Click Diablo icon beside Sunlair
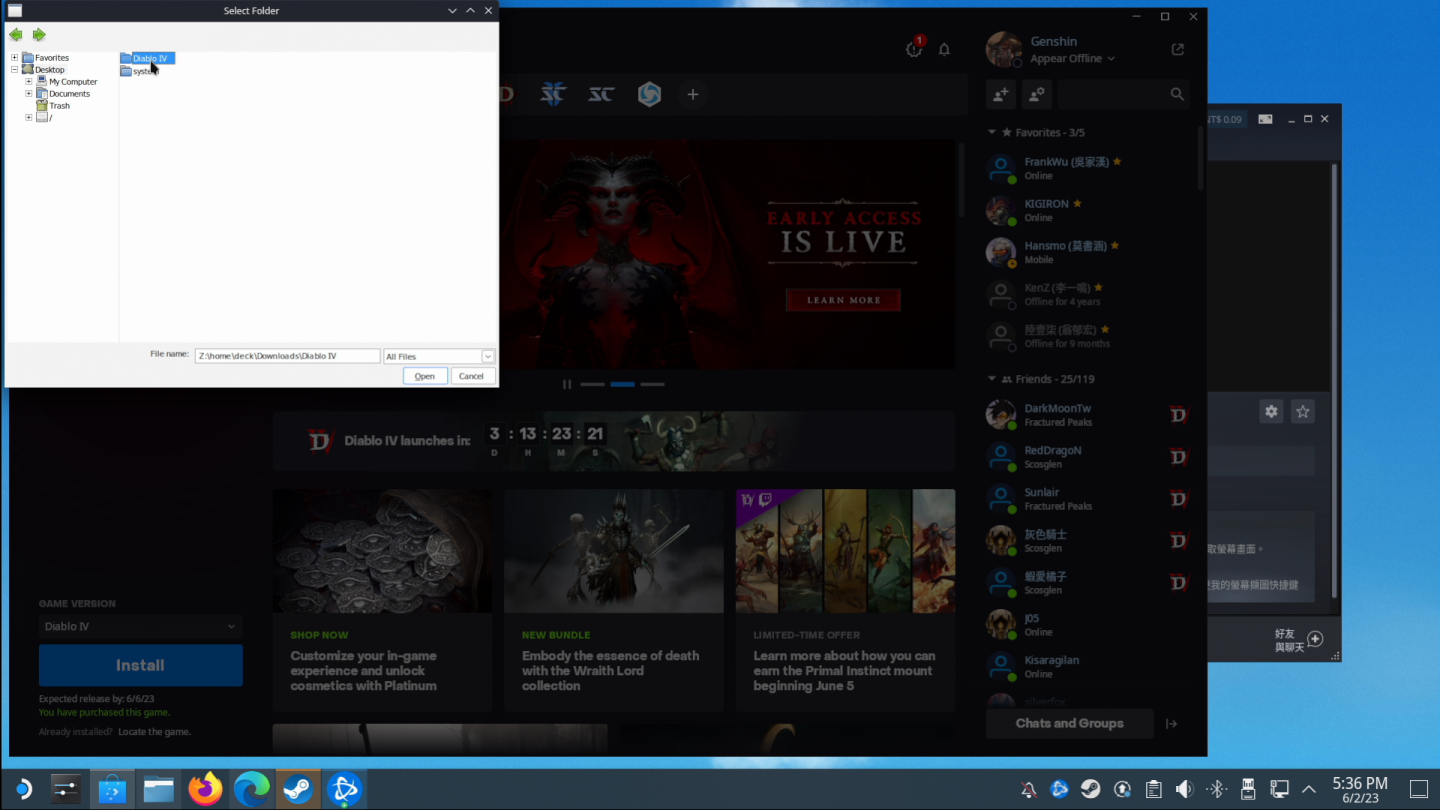This screenshot has height=810, width=1440. pyautogui.click(x=1179, y=499)
